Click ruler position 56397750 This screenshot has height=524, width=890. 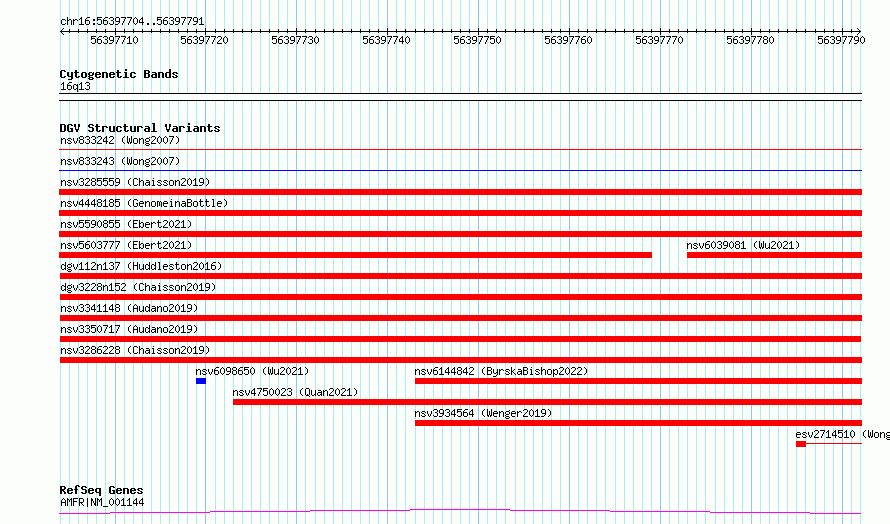pos(477,40)
